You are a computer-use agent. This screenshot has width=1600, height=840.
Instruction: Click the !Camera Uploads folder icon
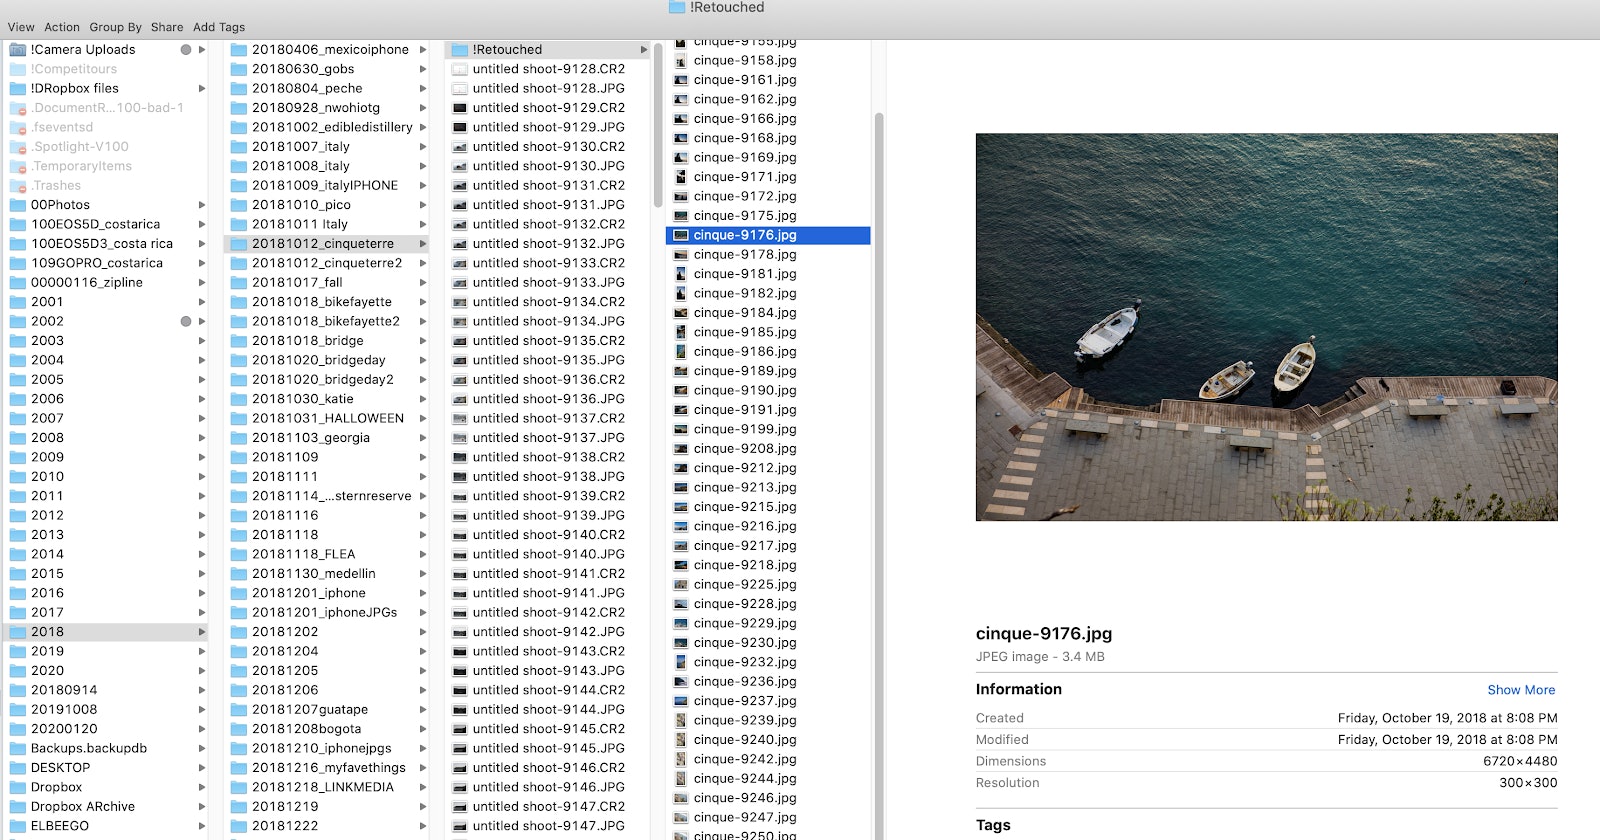click(x=18, y=50)
